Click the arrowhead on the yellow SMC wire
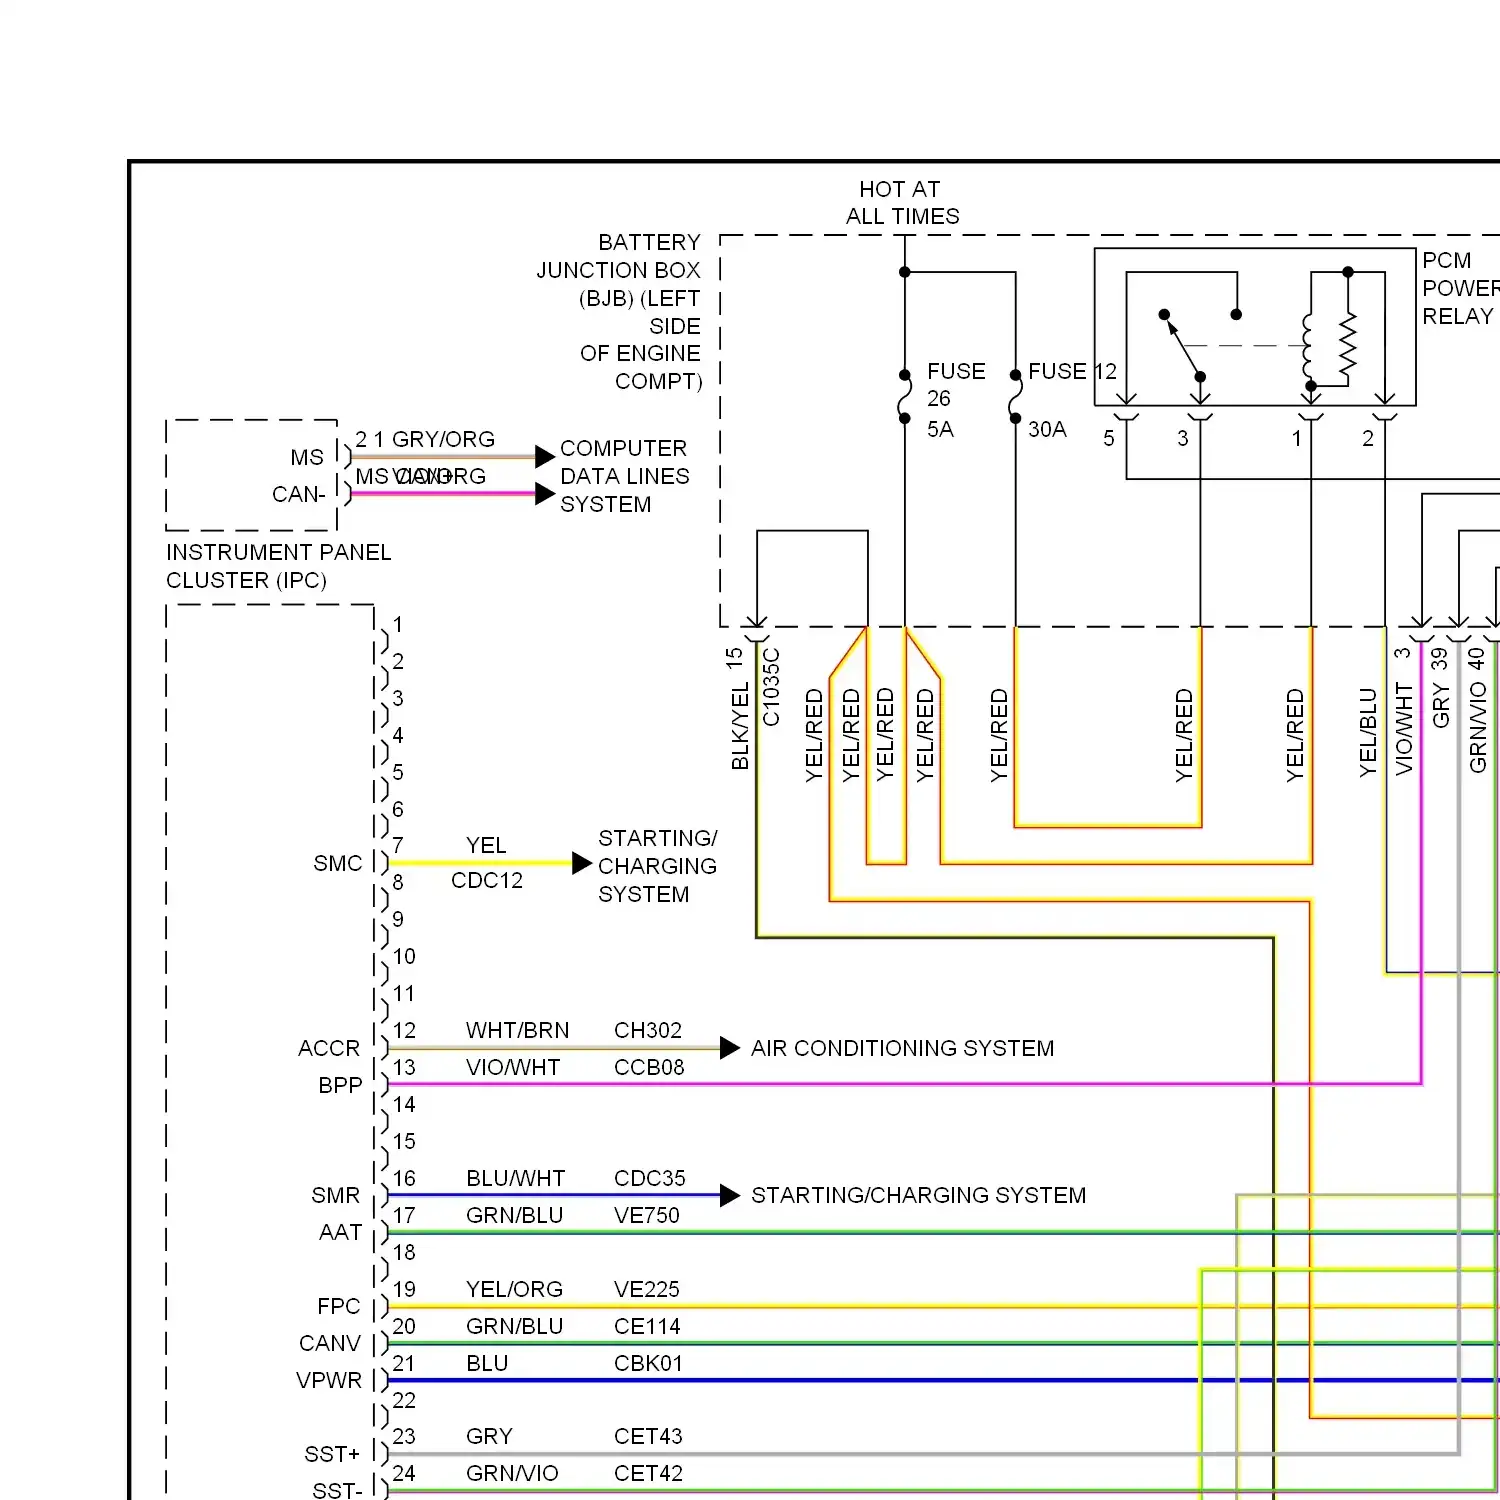 582,863
